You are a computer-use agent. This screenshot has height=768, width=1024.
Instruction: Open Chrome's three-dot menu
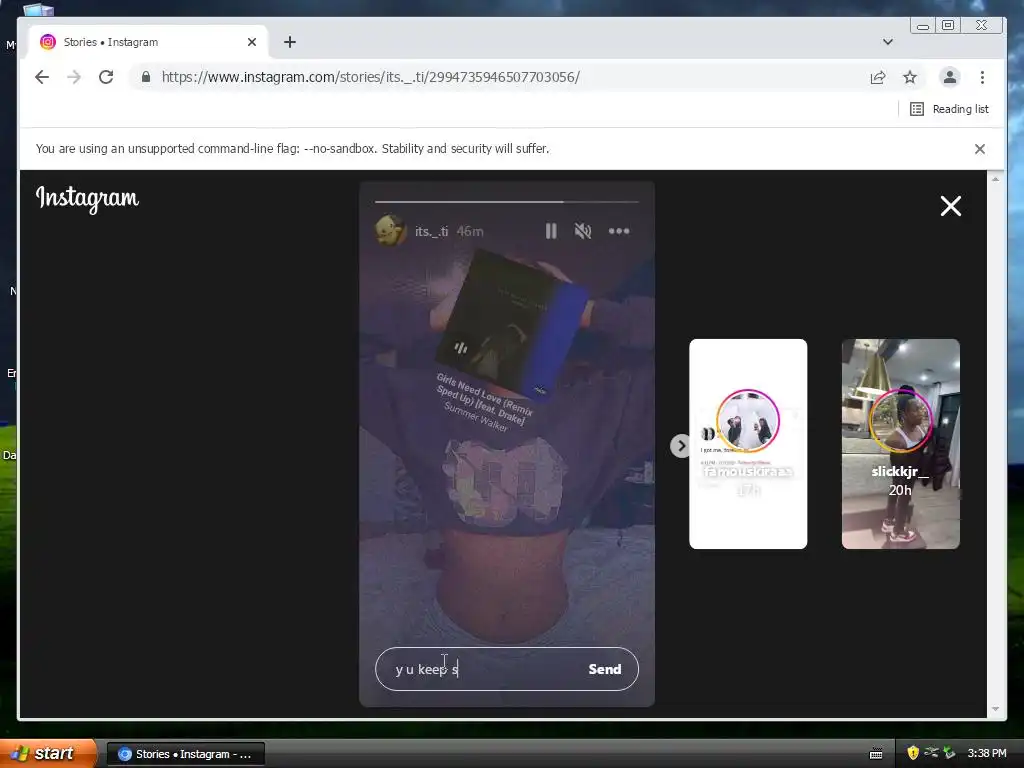pyautogui.click(x=982, y=77)
